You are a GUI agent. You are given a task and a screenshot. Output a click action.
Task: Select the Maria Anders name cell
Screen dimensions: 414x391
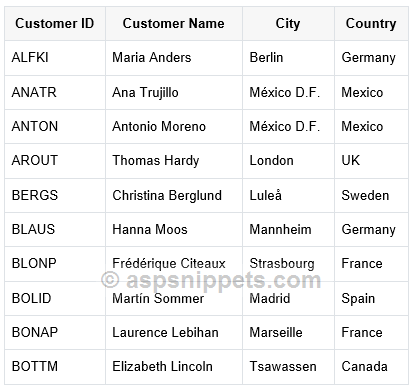174,58
